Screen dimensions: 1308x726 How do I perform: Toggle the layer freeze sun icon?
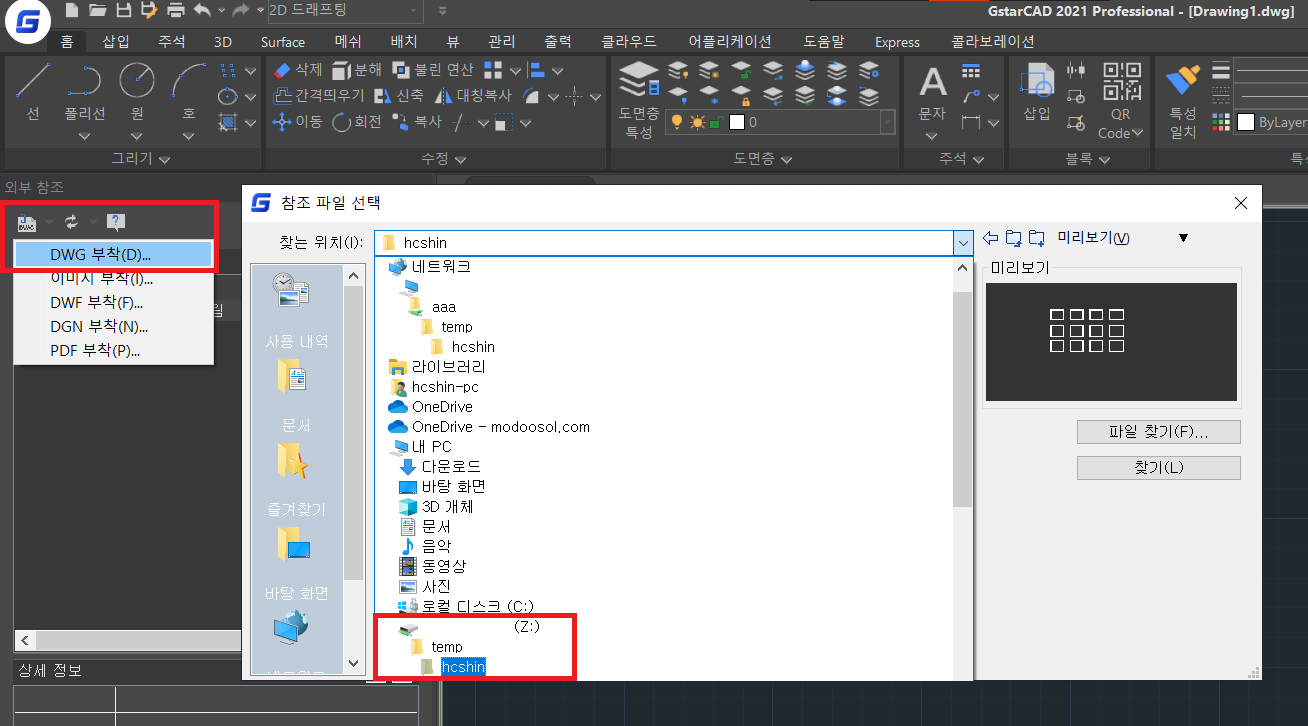pos(697,122)
